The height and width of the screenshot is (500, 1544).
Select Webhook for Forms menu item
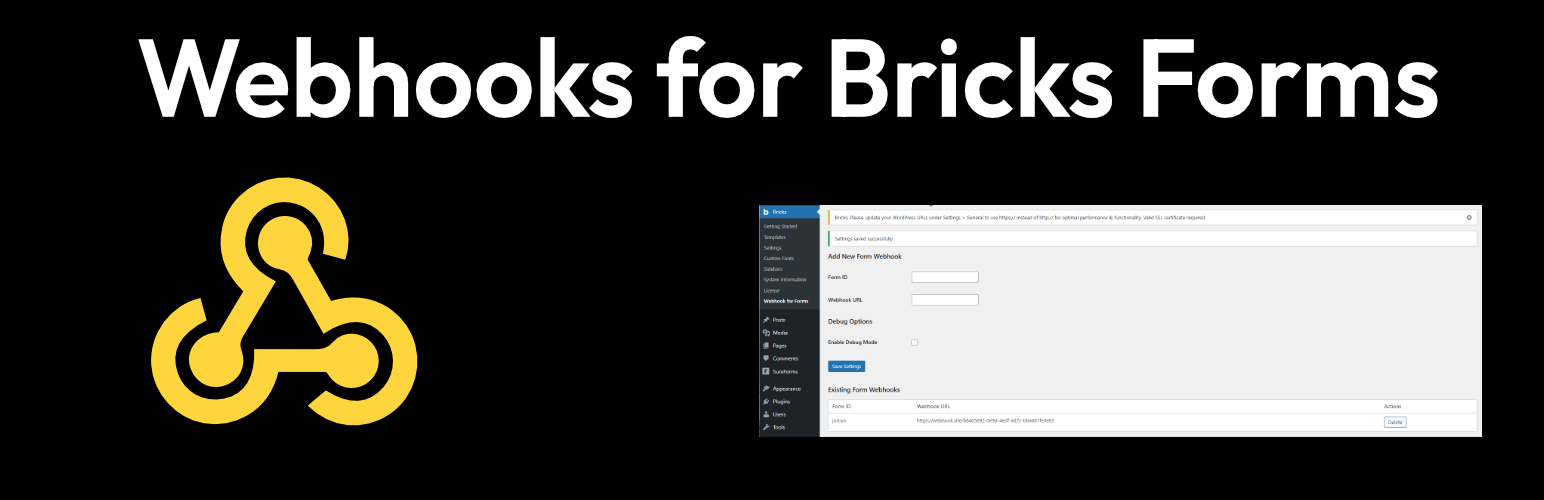click(786, 301)
